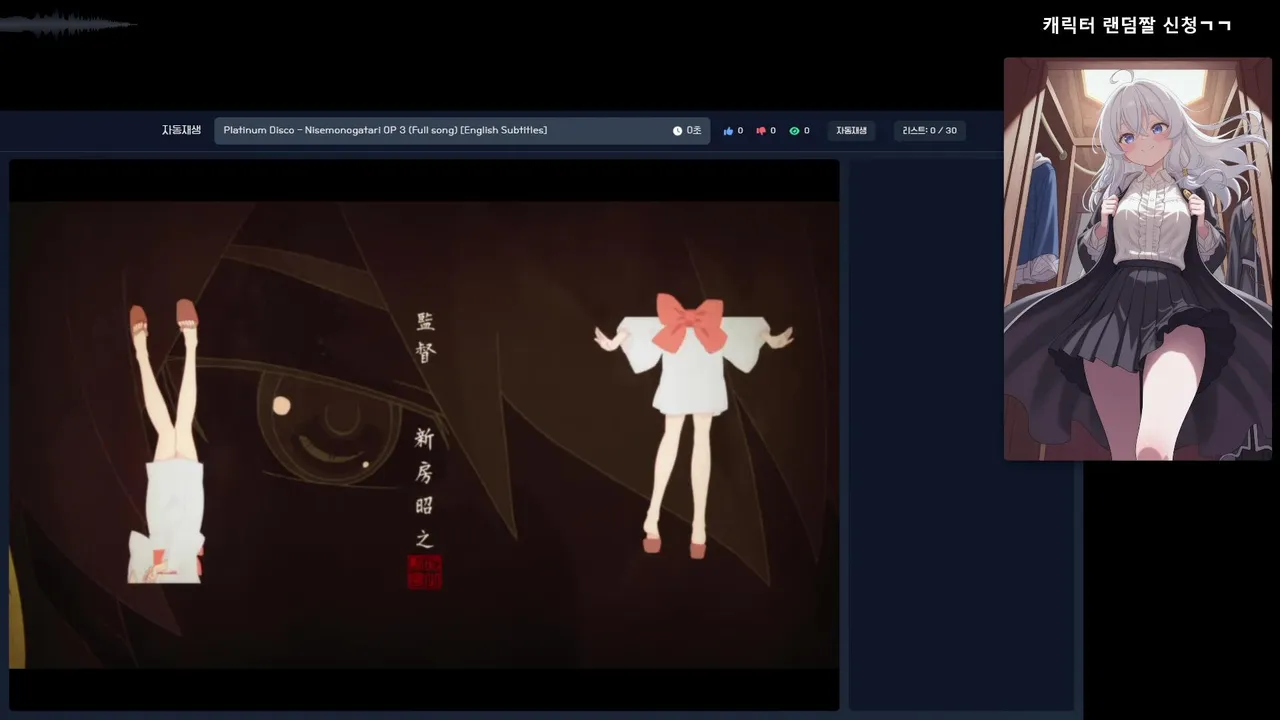Viewport: 1280px width, 720px height.
Task: Click the video player showing the anime opening
Action: [x=424, y=435]
